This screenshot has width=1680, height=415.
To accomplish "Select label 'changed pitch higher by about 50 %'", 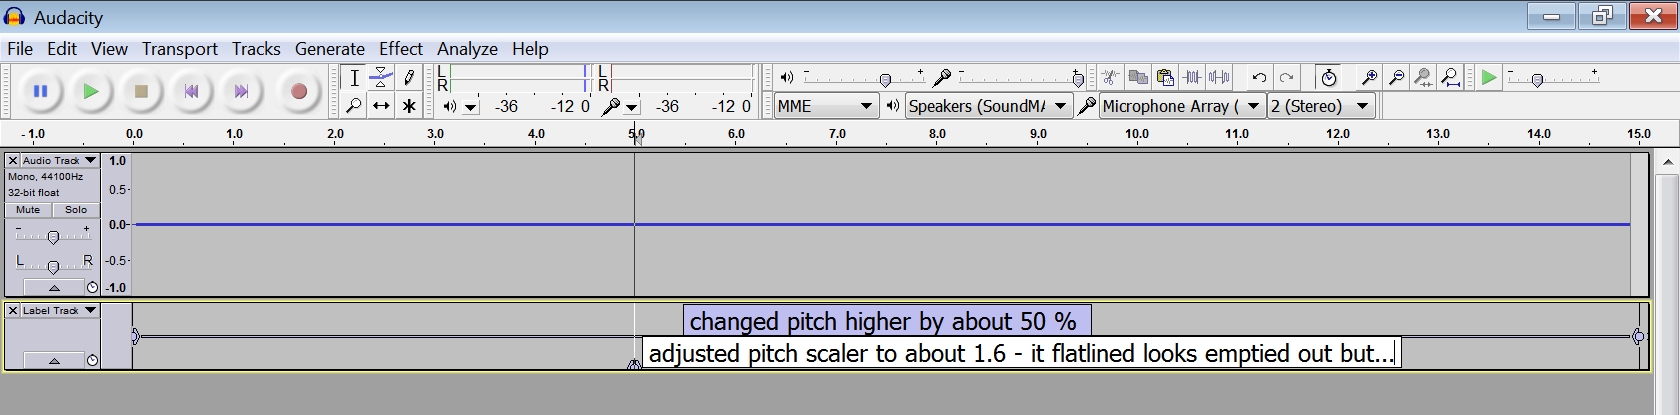I will point(885,321).
